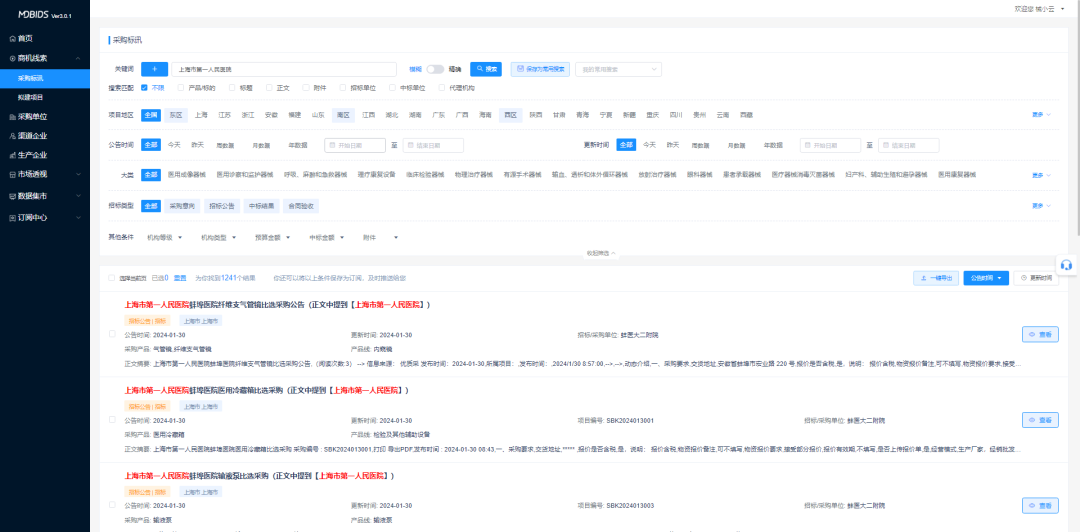The image size is (1080, 532).
Task: Click the 市场透视 sidebar icon
Action: click(x=12, y=174)
